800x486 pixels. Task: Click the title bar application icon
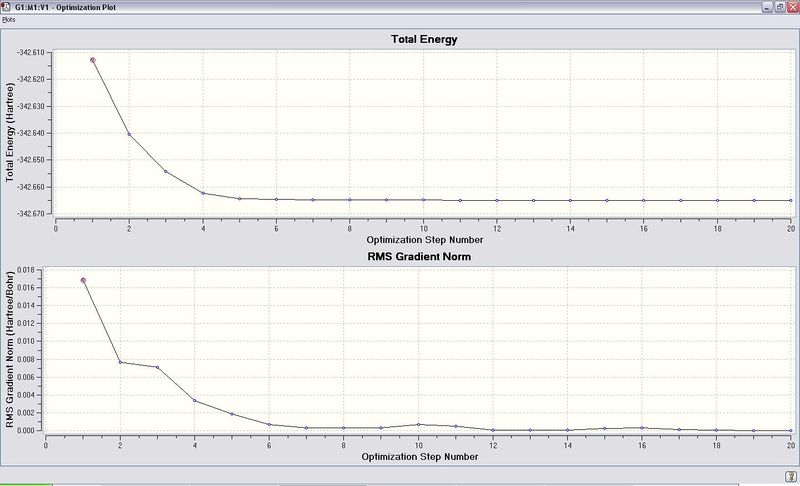[x=6, y=7]
